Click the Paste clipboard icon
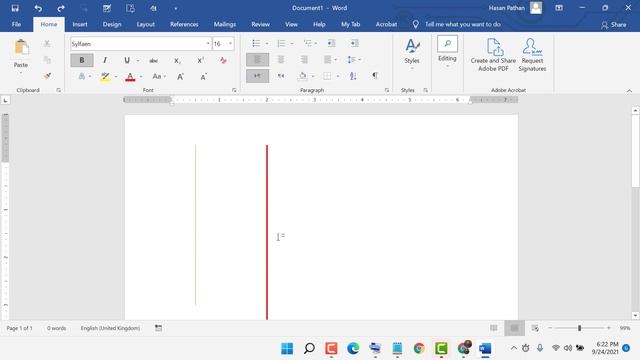640x360 pixels. pyautogui.click(x=21, y=48)
